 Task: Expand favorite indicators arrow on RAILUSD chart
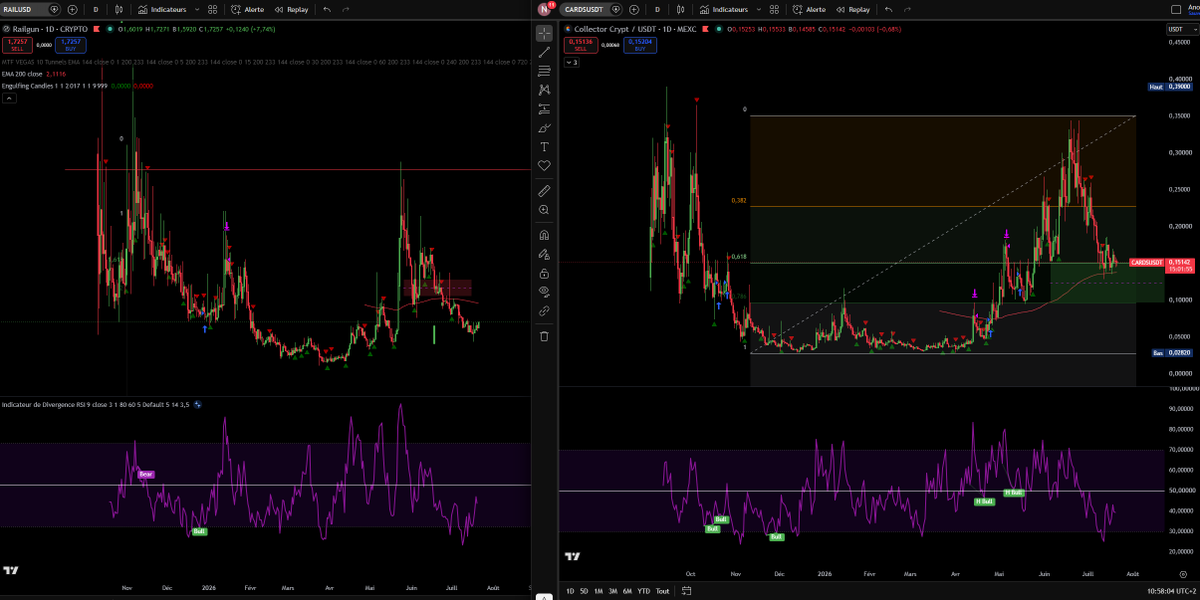[197, 9]
